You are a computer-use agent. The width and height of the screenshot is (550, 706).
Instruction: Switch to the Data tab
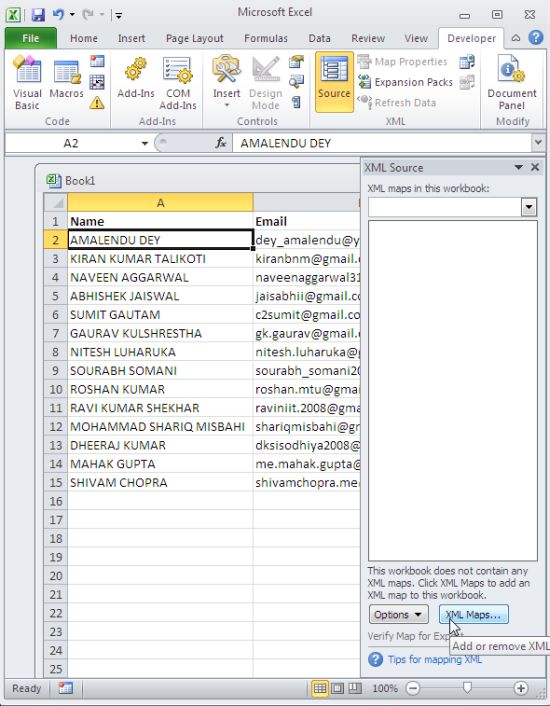(319, 39)
